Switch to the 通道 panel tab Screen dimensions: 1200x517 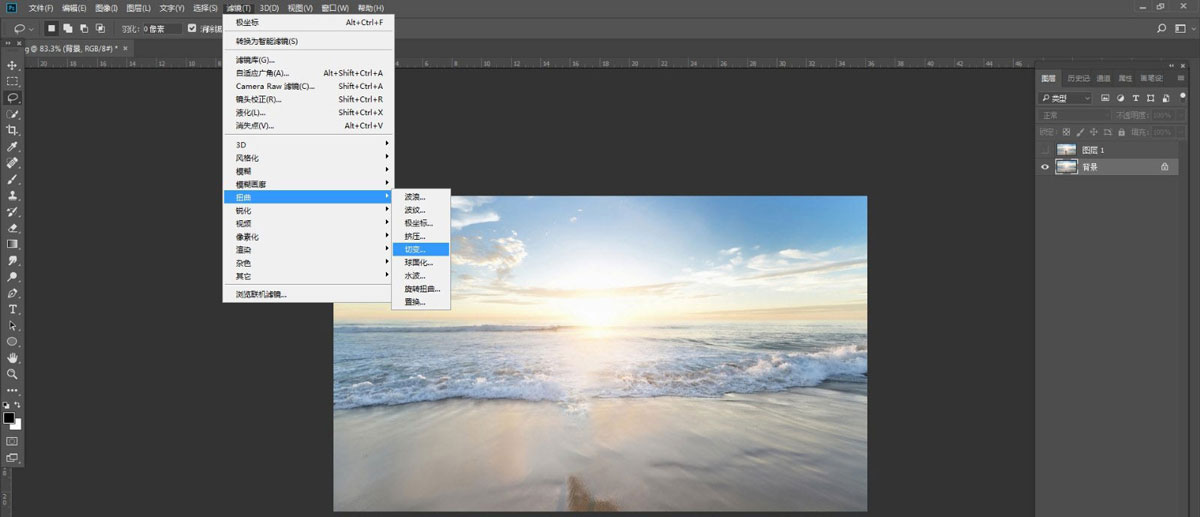pos(1103,77)
